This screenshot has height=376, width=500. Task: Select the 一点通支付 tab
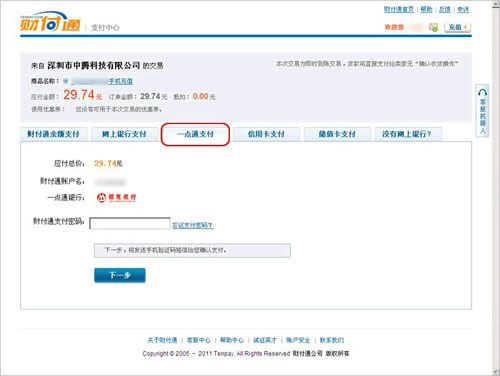[x=195, y=134]
